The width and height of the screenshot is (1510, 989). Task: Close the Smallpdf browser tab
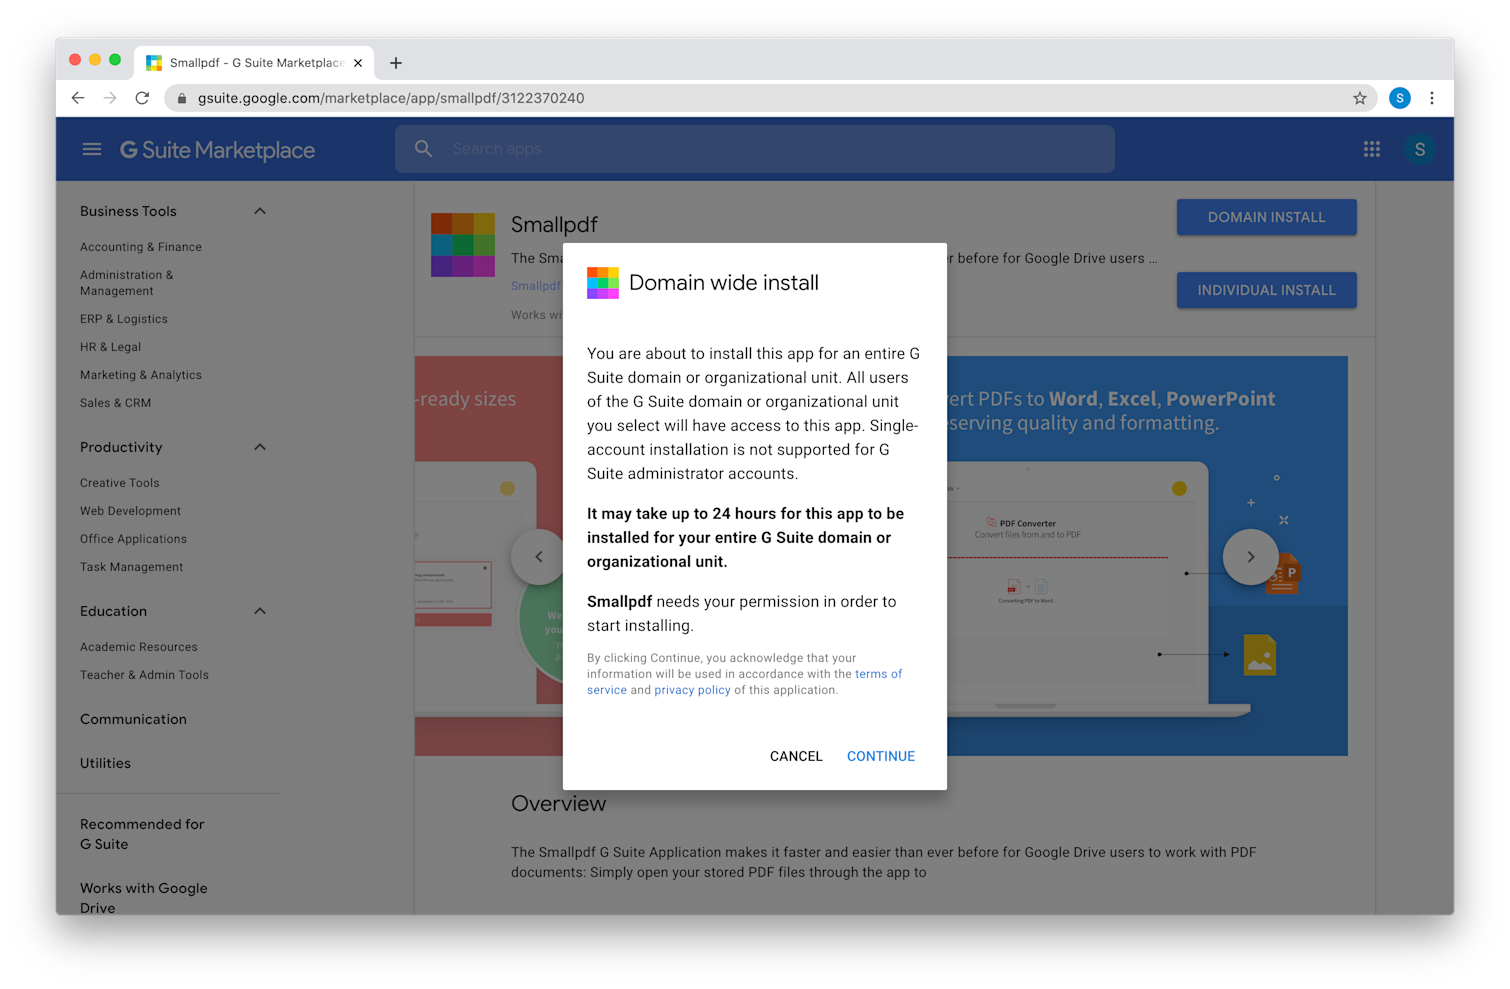358,63
